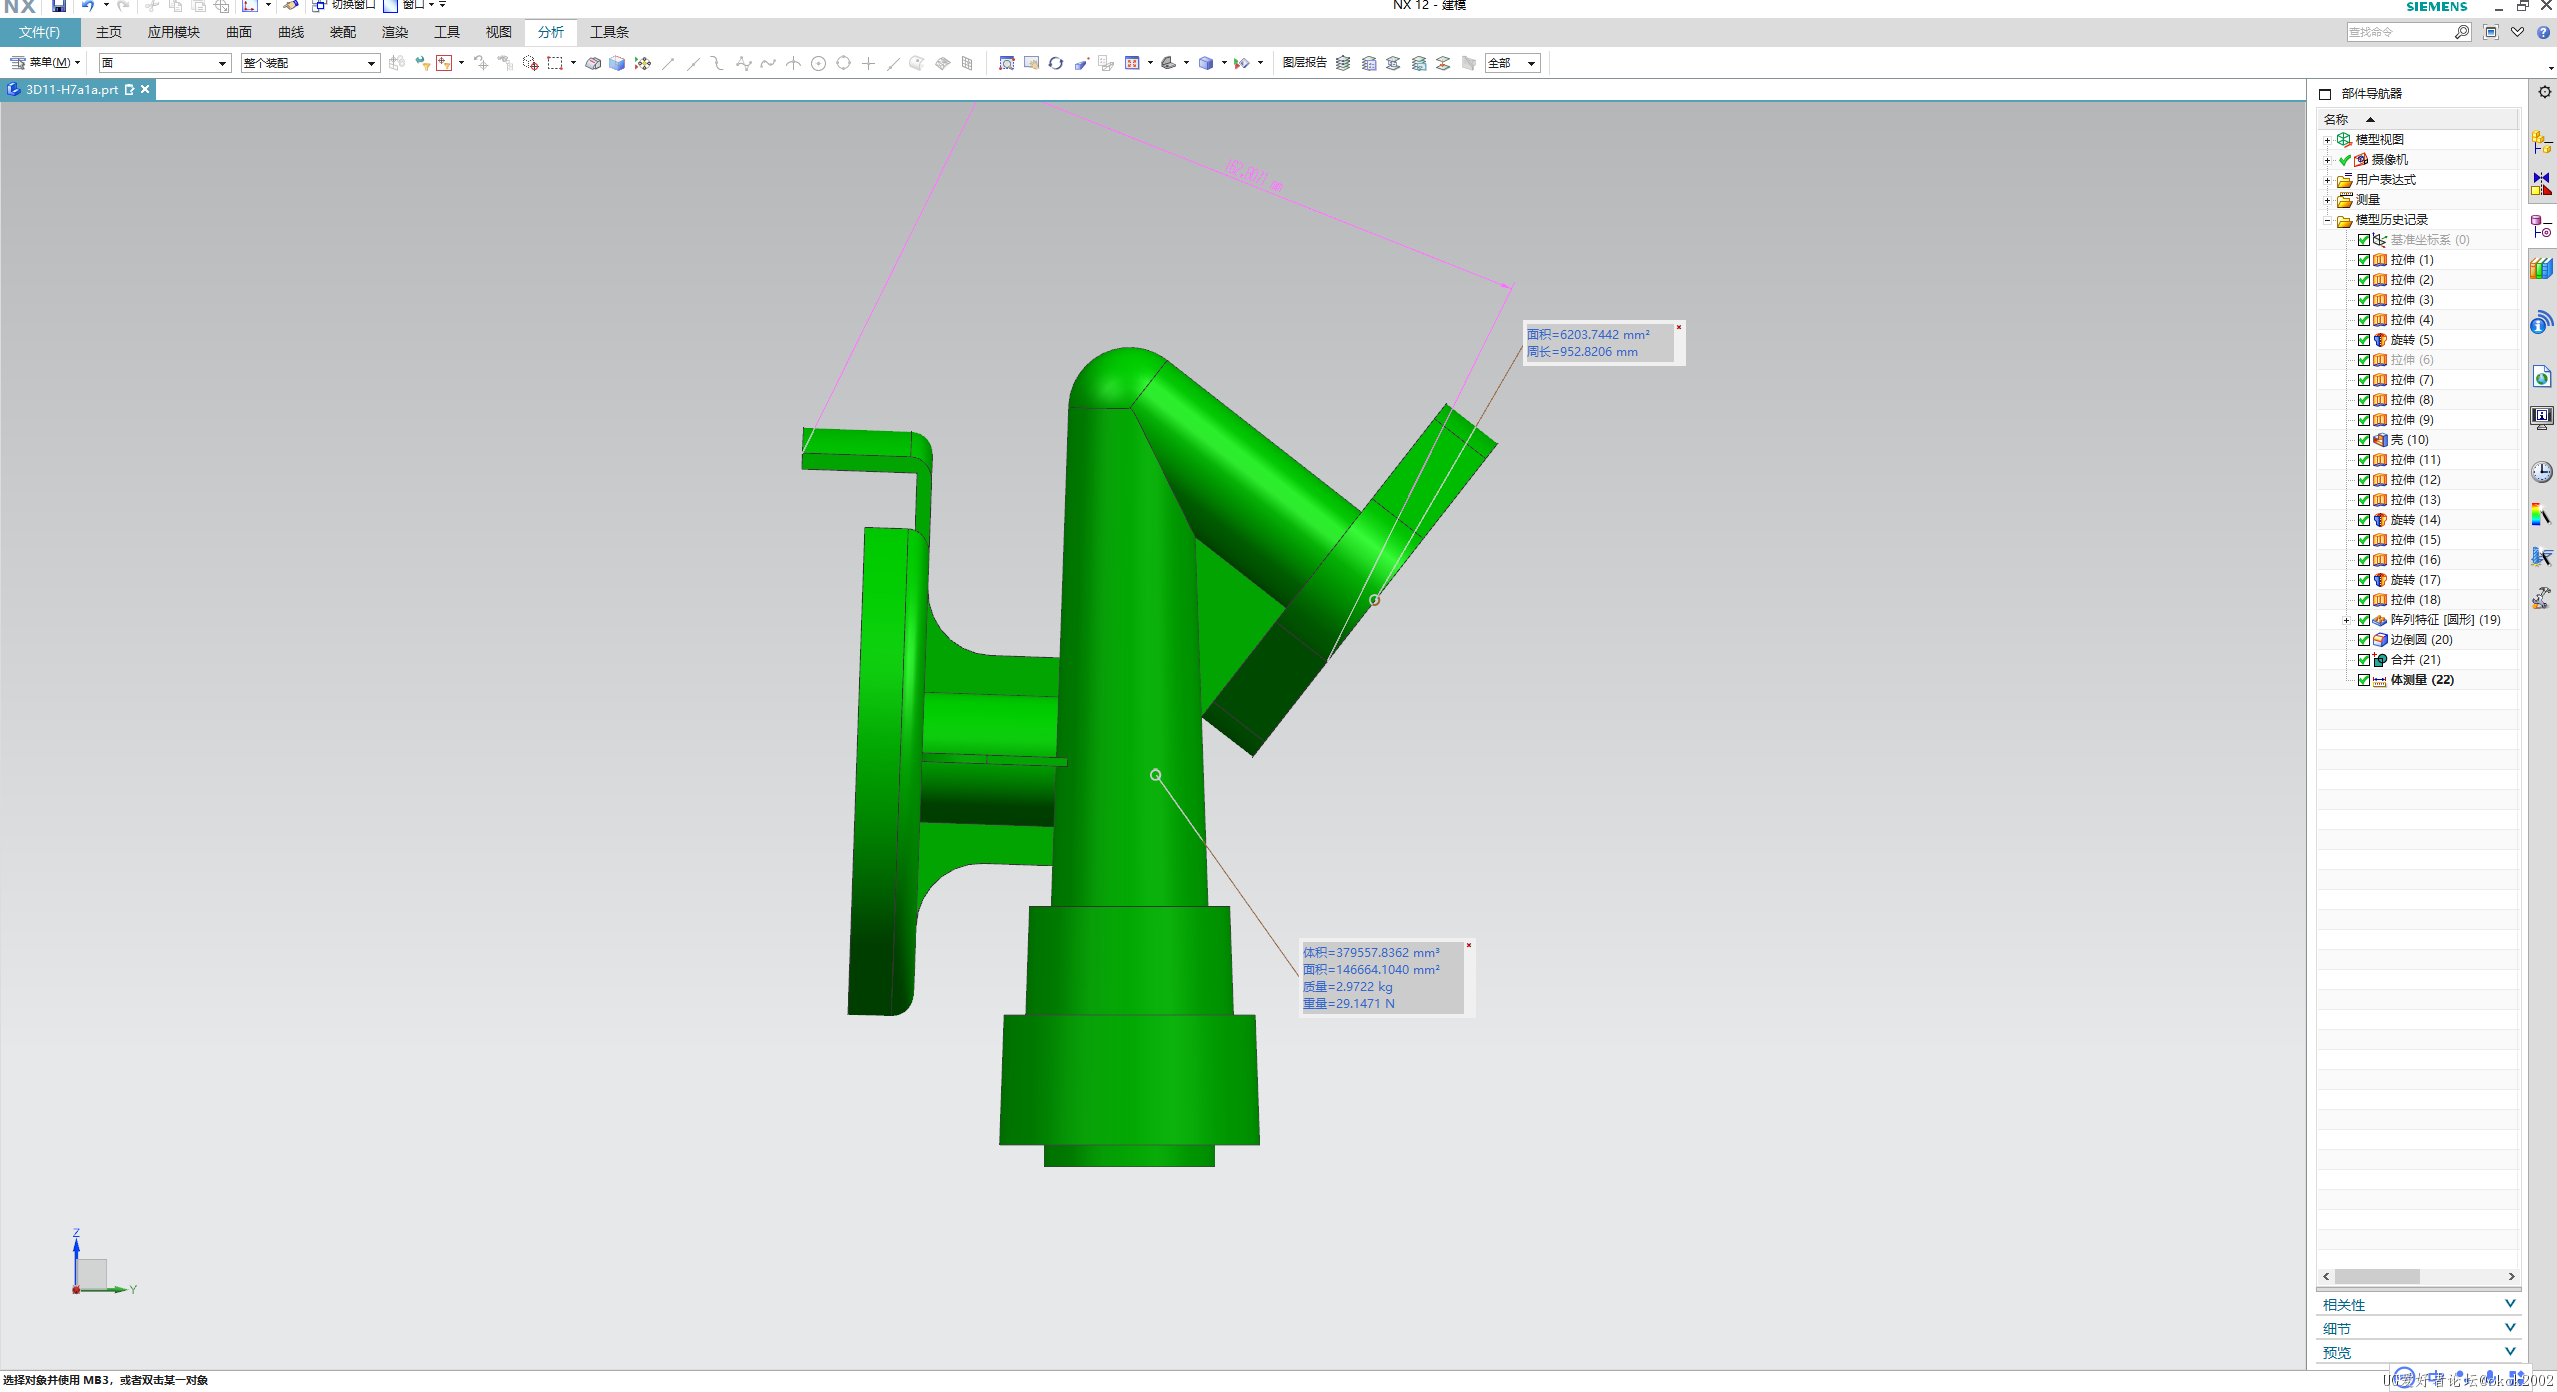Click the 菜单(M) menu button
This screenshot has width=2557, height=1392.
point(45,63)
